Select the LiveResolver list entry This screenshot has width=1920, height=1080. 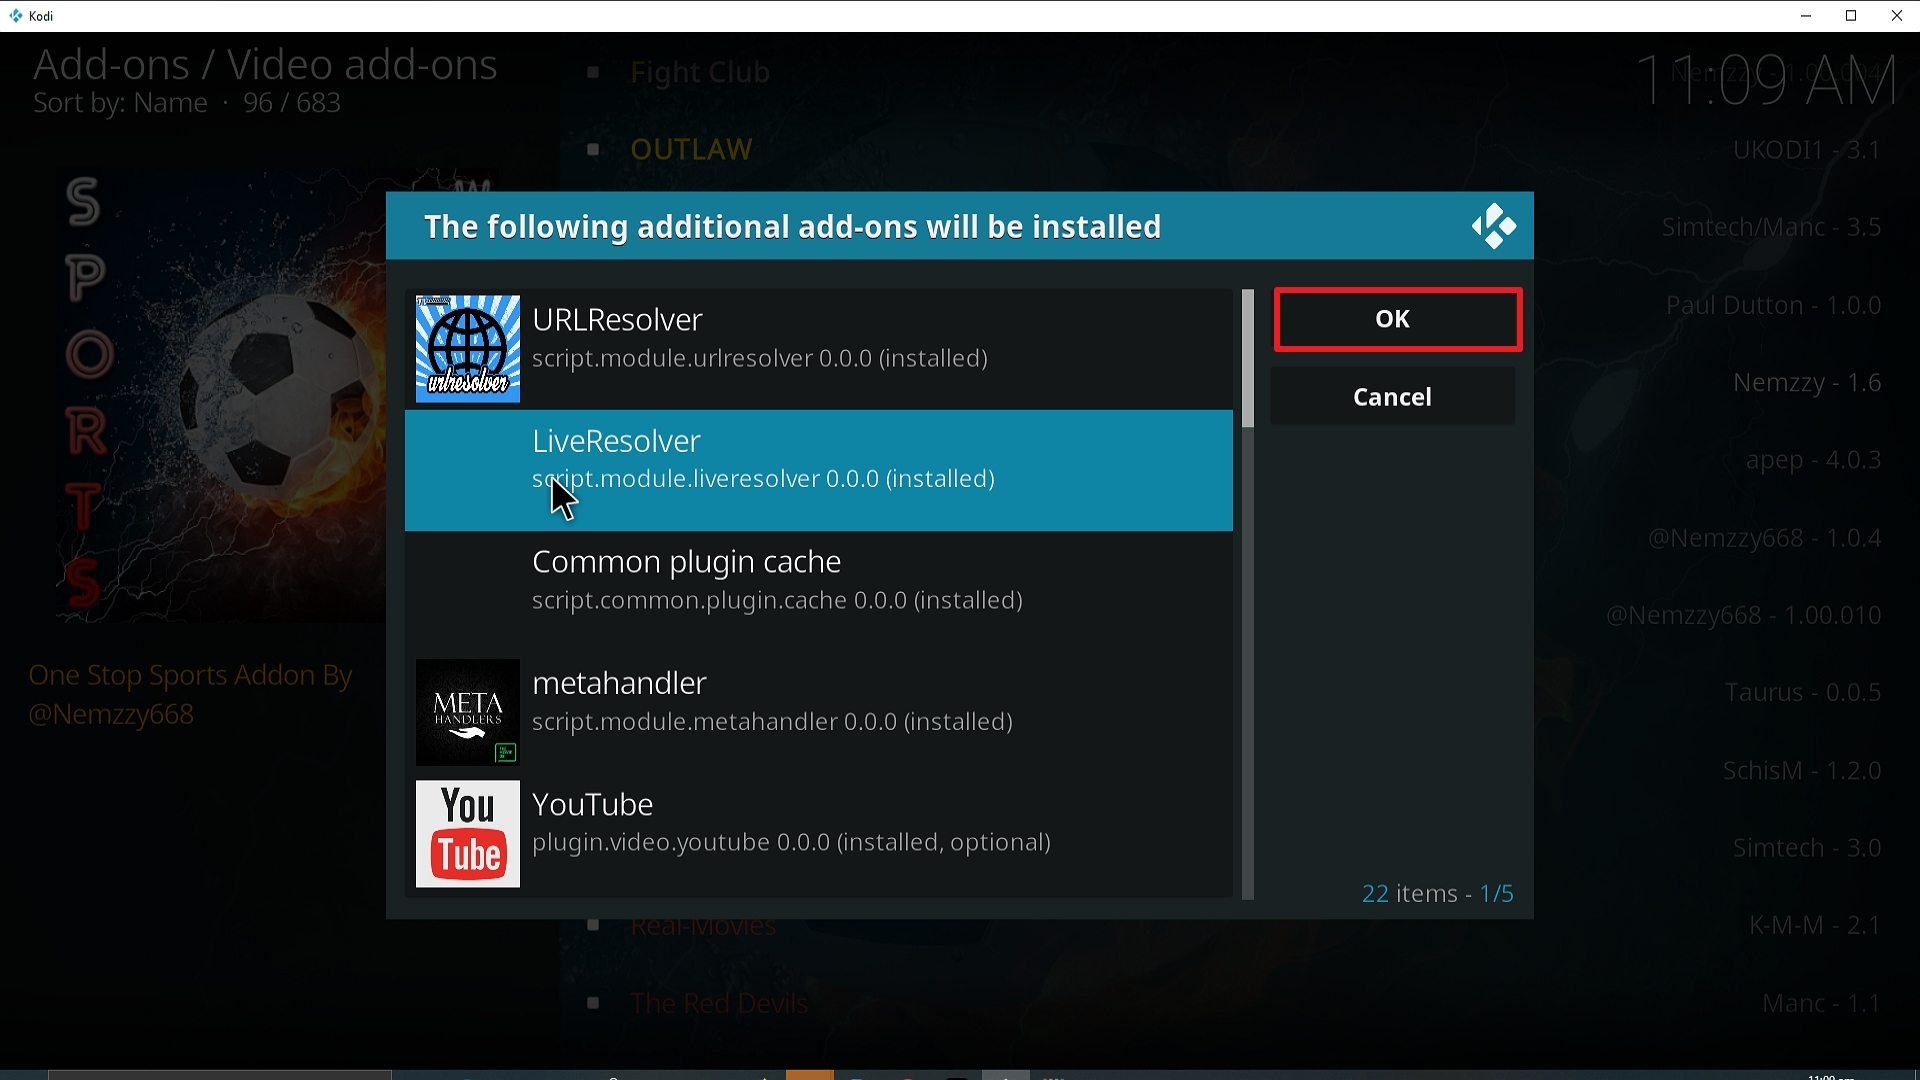(818, 470)
